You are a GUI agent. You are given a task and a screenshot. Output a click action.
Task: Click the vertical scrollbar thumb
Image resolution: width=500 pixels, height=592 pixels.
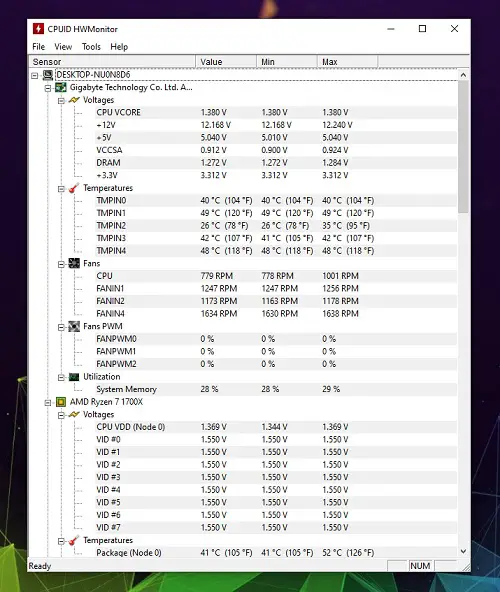[x=463, y=146]
